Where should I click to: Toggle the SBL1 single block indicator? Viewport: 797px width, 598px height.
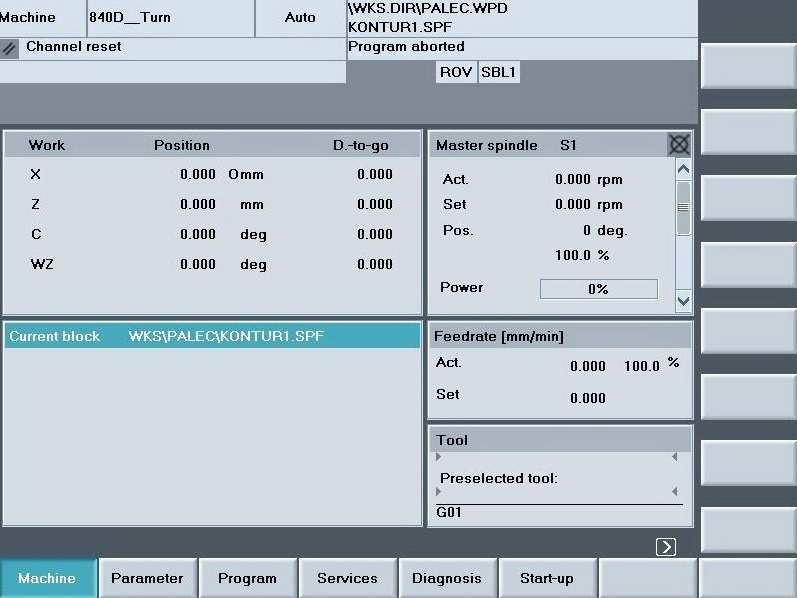coord(499,72)
